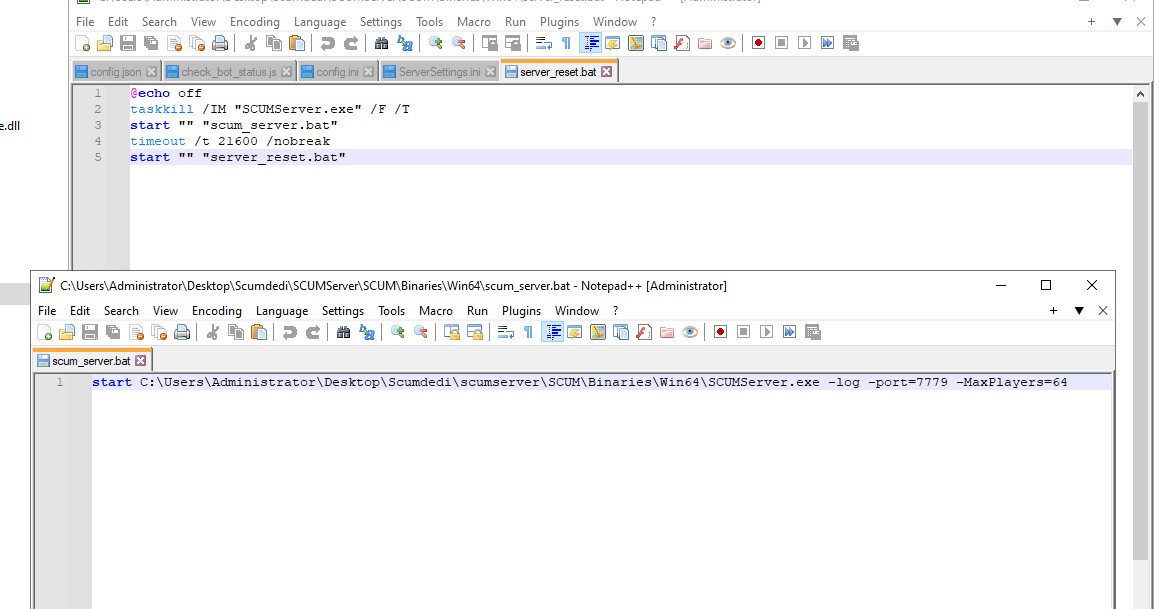
Task: Switch to the ServerSettings.ini tab
Action: (x=439, y=72)
